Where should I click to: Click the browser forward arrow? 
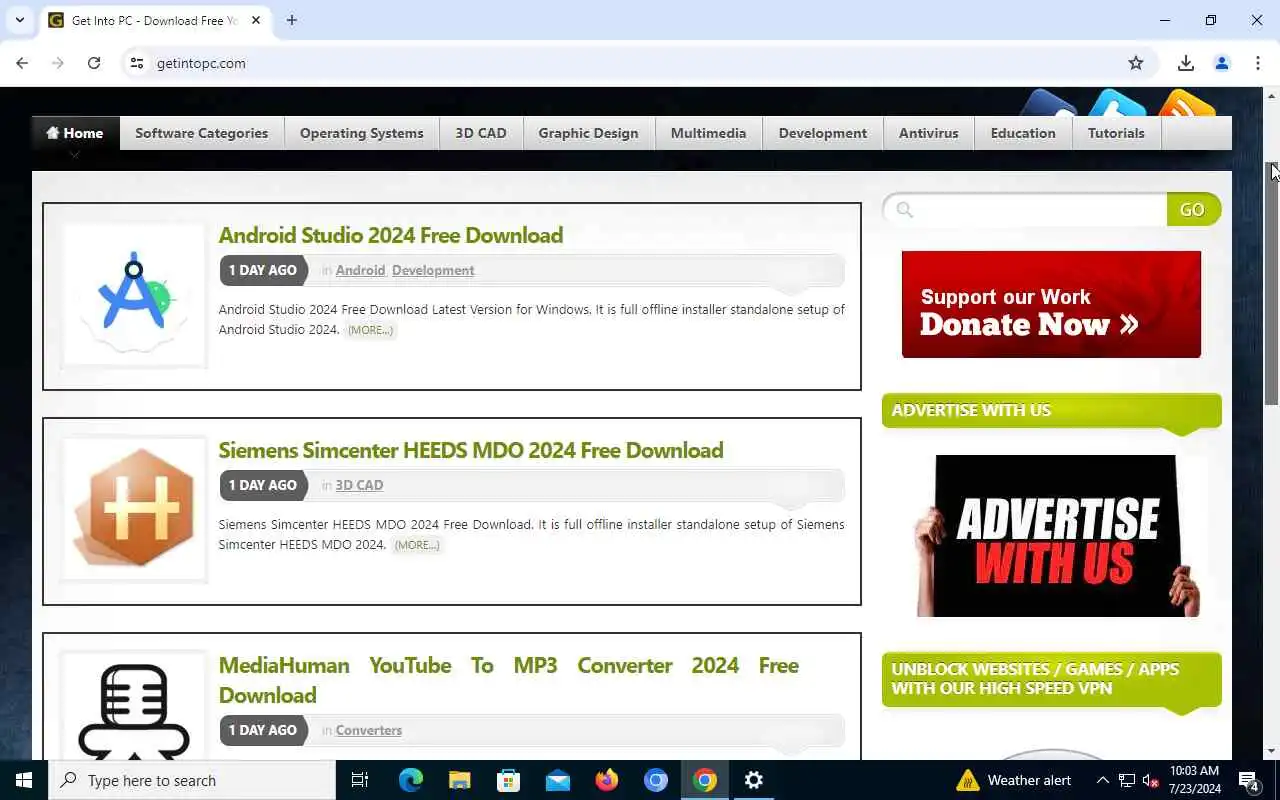tap(58, 63)
